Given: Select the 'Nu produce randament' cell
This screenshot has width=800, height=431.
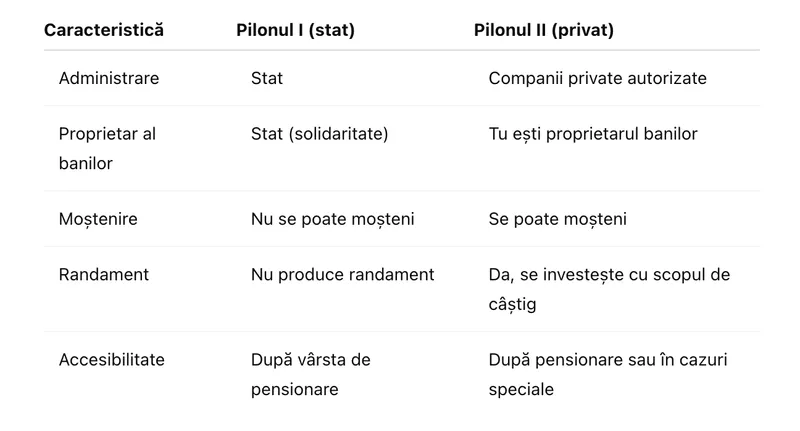Looking at the screenshot, I should pos(342,274).
